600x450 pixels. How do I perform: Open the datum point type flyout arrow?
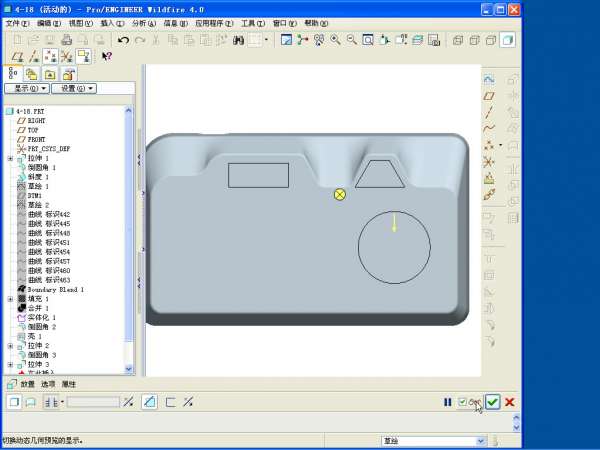click(x=501, y=145)
